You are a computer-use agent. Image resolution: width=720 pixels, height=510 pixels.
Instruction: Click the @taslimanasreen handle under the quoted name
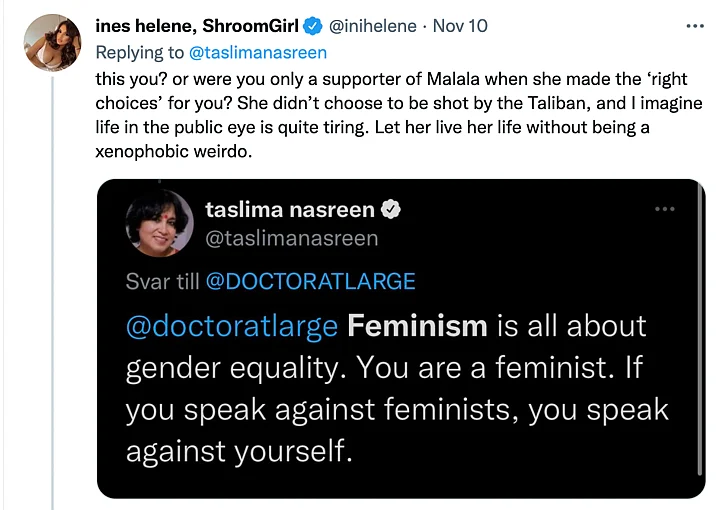pos(291,238)
